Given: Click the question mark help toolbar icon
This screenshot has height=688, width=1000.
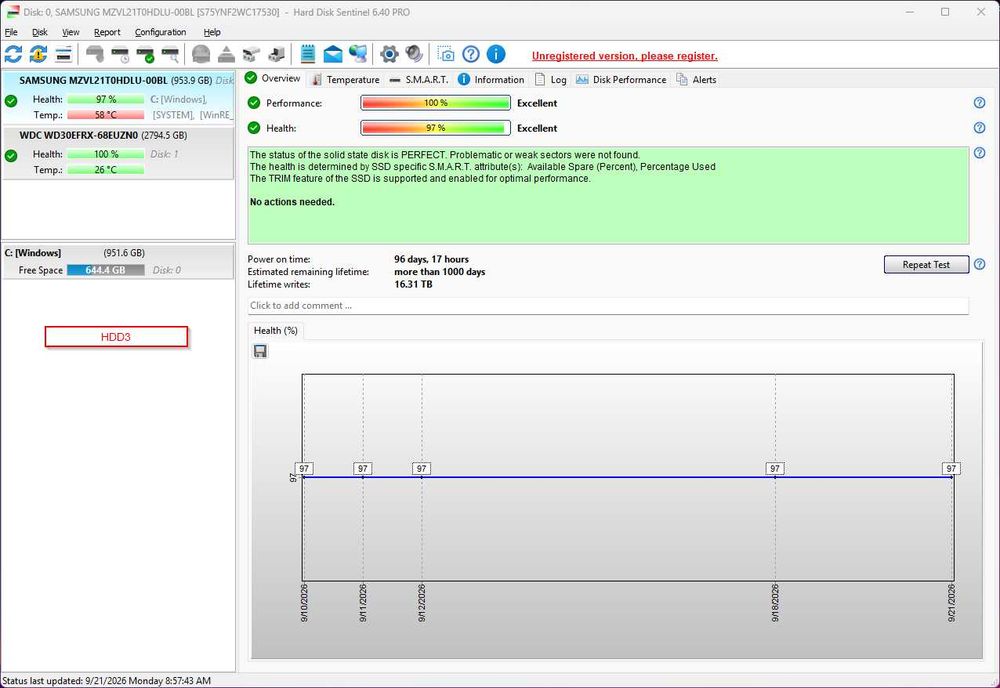Looking at the screenshot, I should pos(471,54).
